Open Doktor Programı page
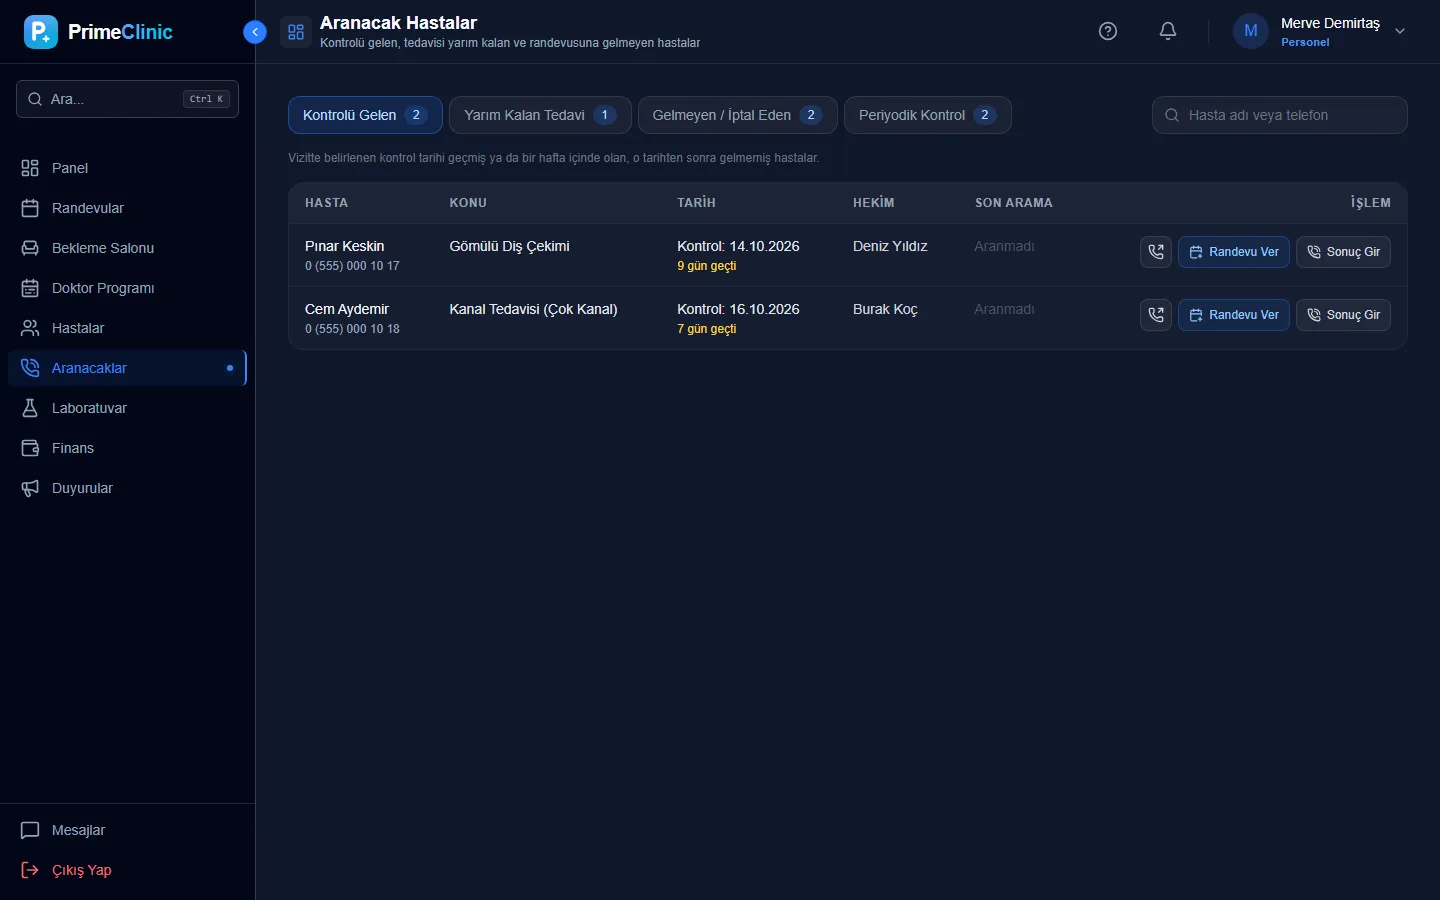The height and width of the screenshot is (900, 1440). [x=127, y=288]
